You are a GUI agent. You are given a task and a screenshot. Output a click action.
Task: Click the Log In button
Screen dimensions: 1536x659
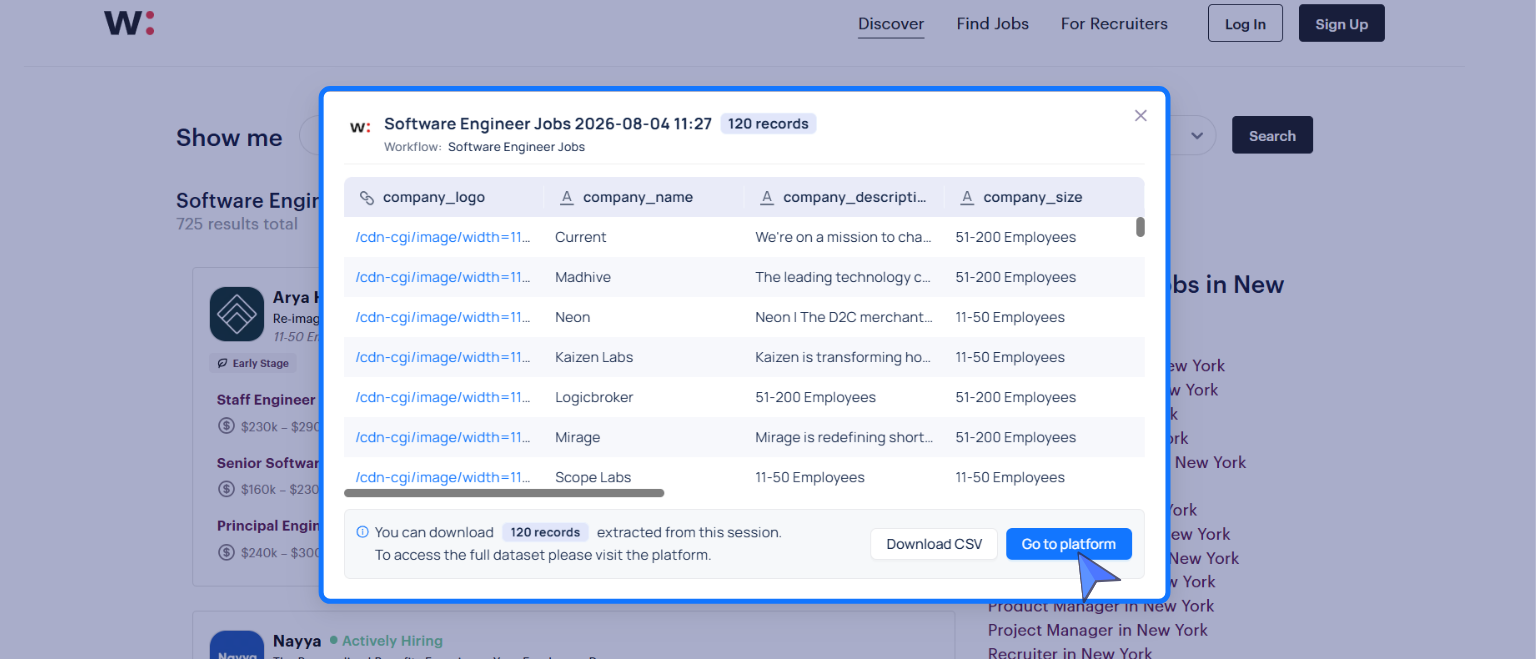(x=1245, y=24)
